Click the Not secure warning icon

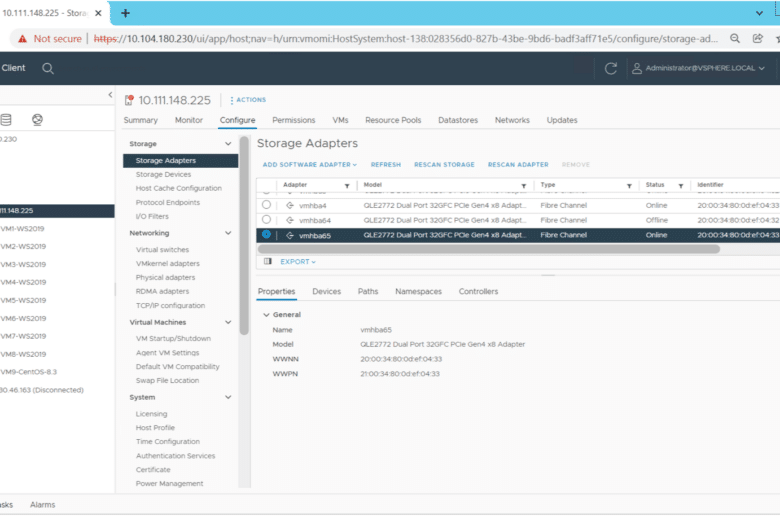pos(22,39)
